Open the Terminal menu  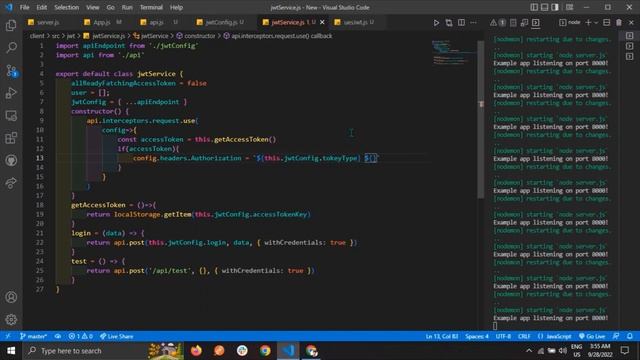[x=151, y=7]
